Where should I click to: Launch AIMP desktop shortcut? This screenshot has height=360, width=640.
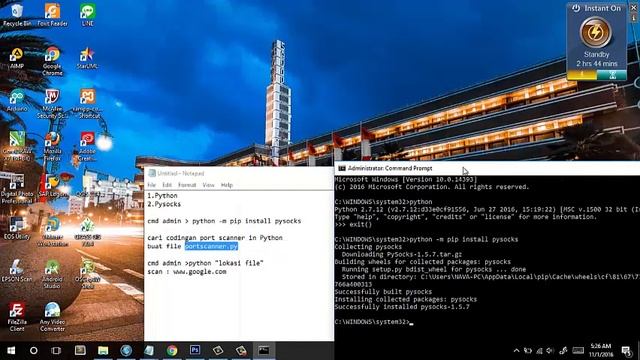click(x=17, y=58)
